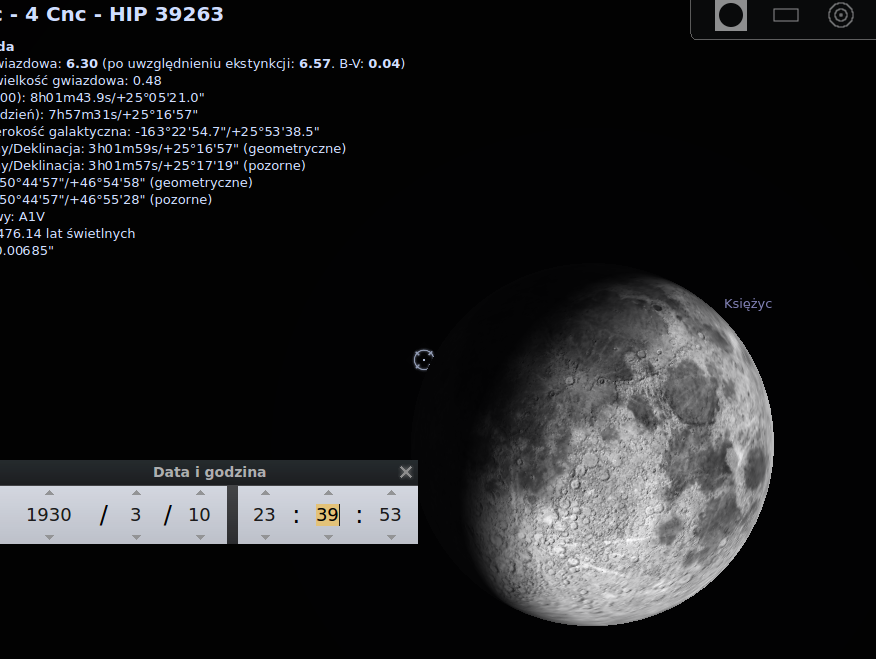Increase the year with the up arrow

coord(49,493)
